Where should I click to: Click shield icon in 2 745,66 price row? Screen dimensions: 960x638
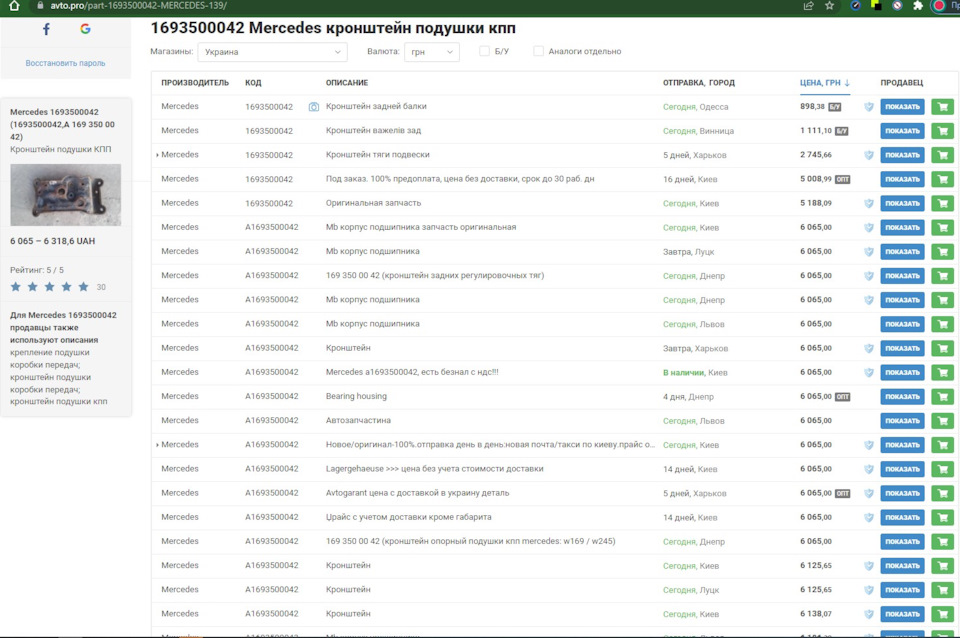pyautogui.click(x=869, y=155)
